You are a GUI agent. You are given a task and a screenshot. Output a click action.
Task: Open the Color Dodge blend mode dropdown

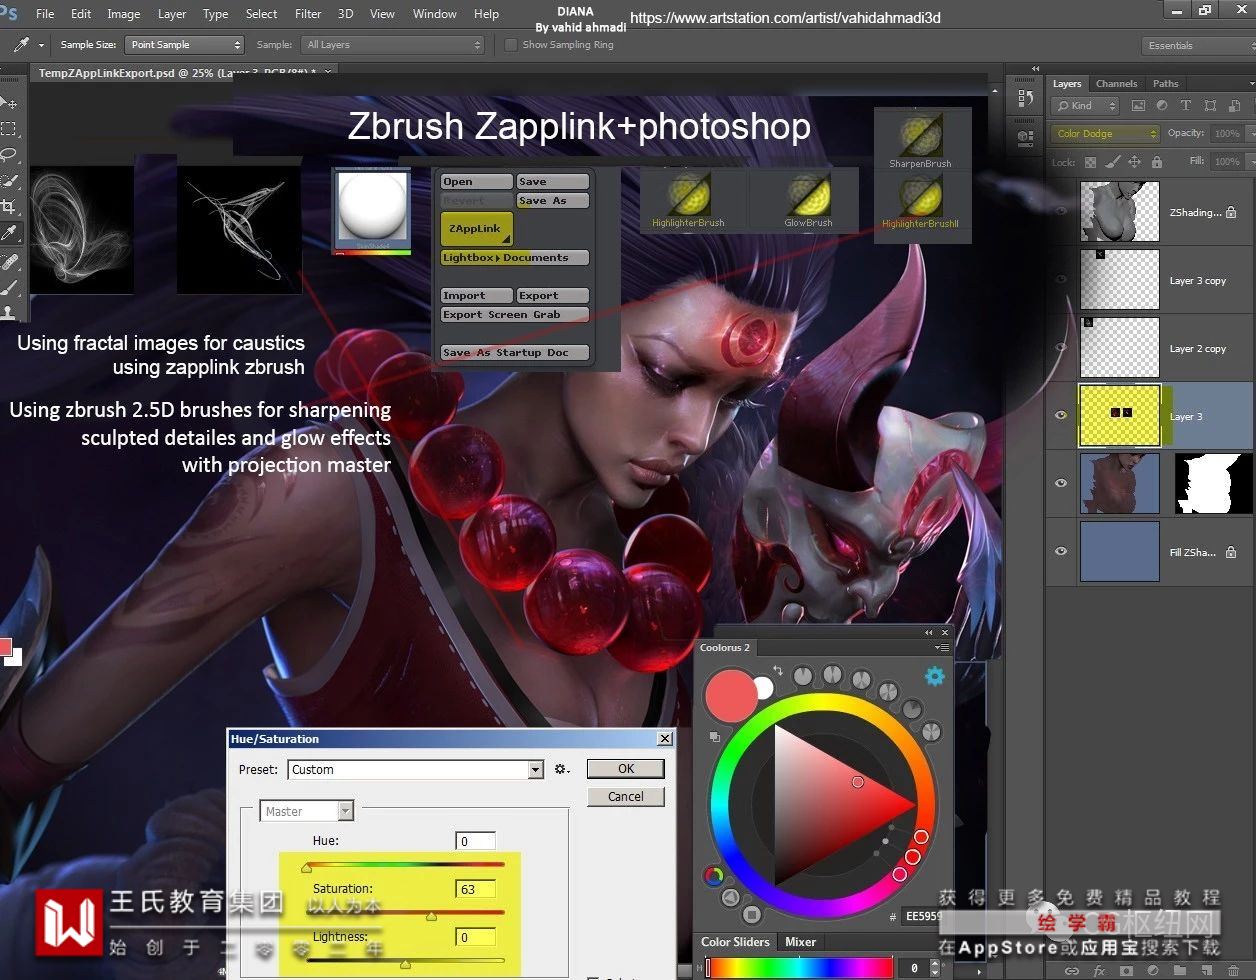1106,133
